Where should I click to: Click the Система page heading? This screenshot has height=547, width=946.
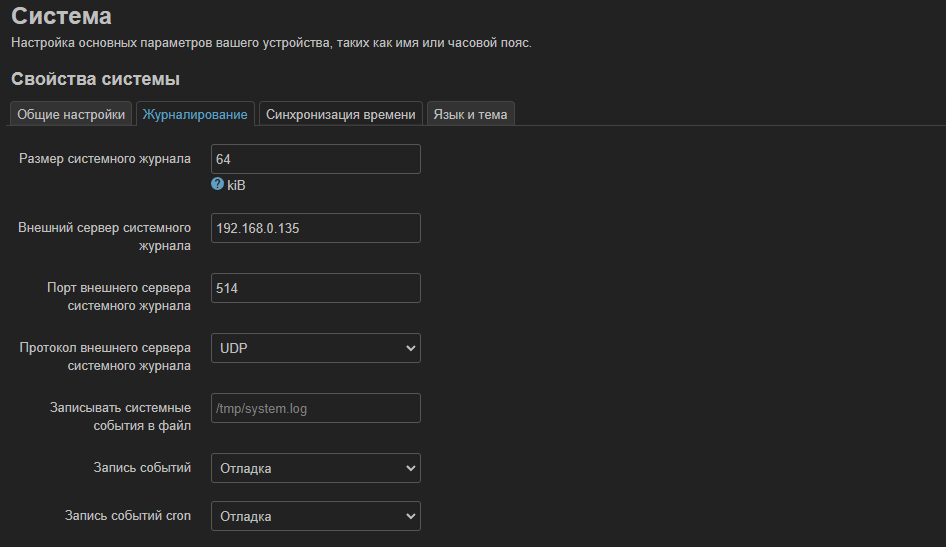(62, 16)
